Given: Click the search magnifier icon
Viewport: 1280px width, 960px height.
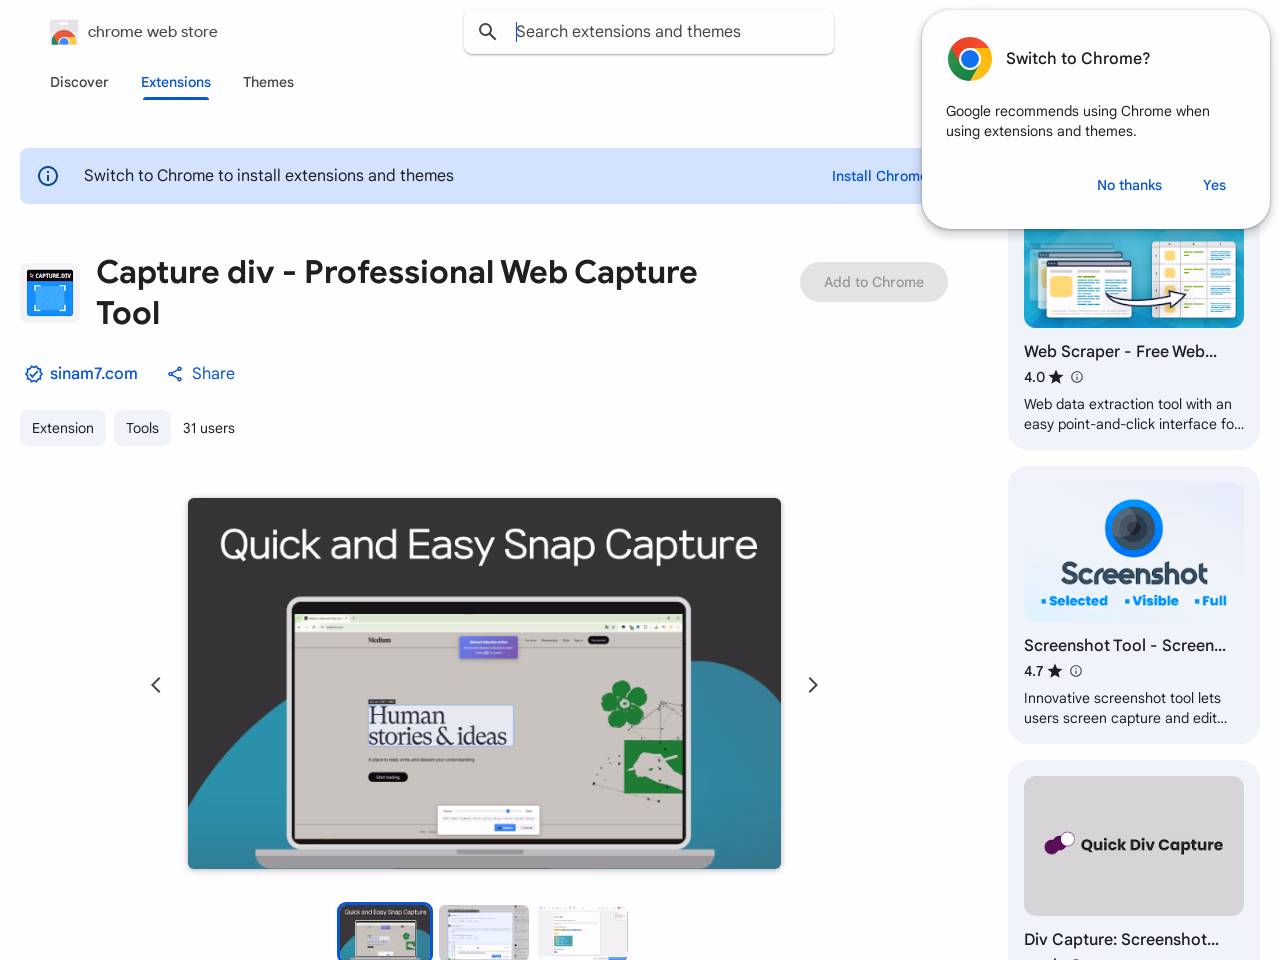Looking at the screenshot, I should coord(488,32).
